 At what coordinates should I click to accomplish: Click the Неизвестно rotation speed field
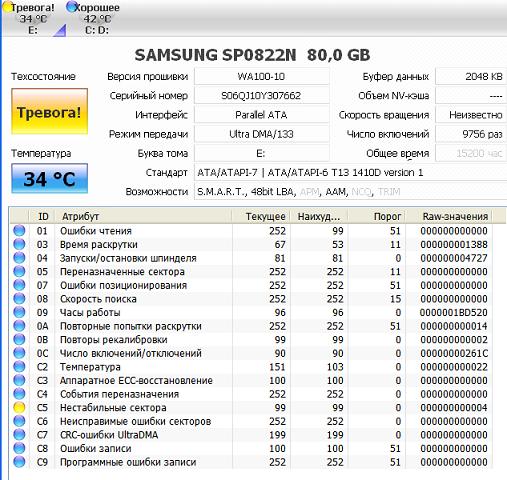click(471, 115)
